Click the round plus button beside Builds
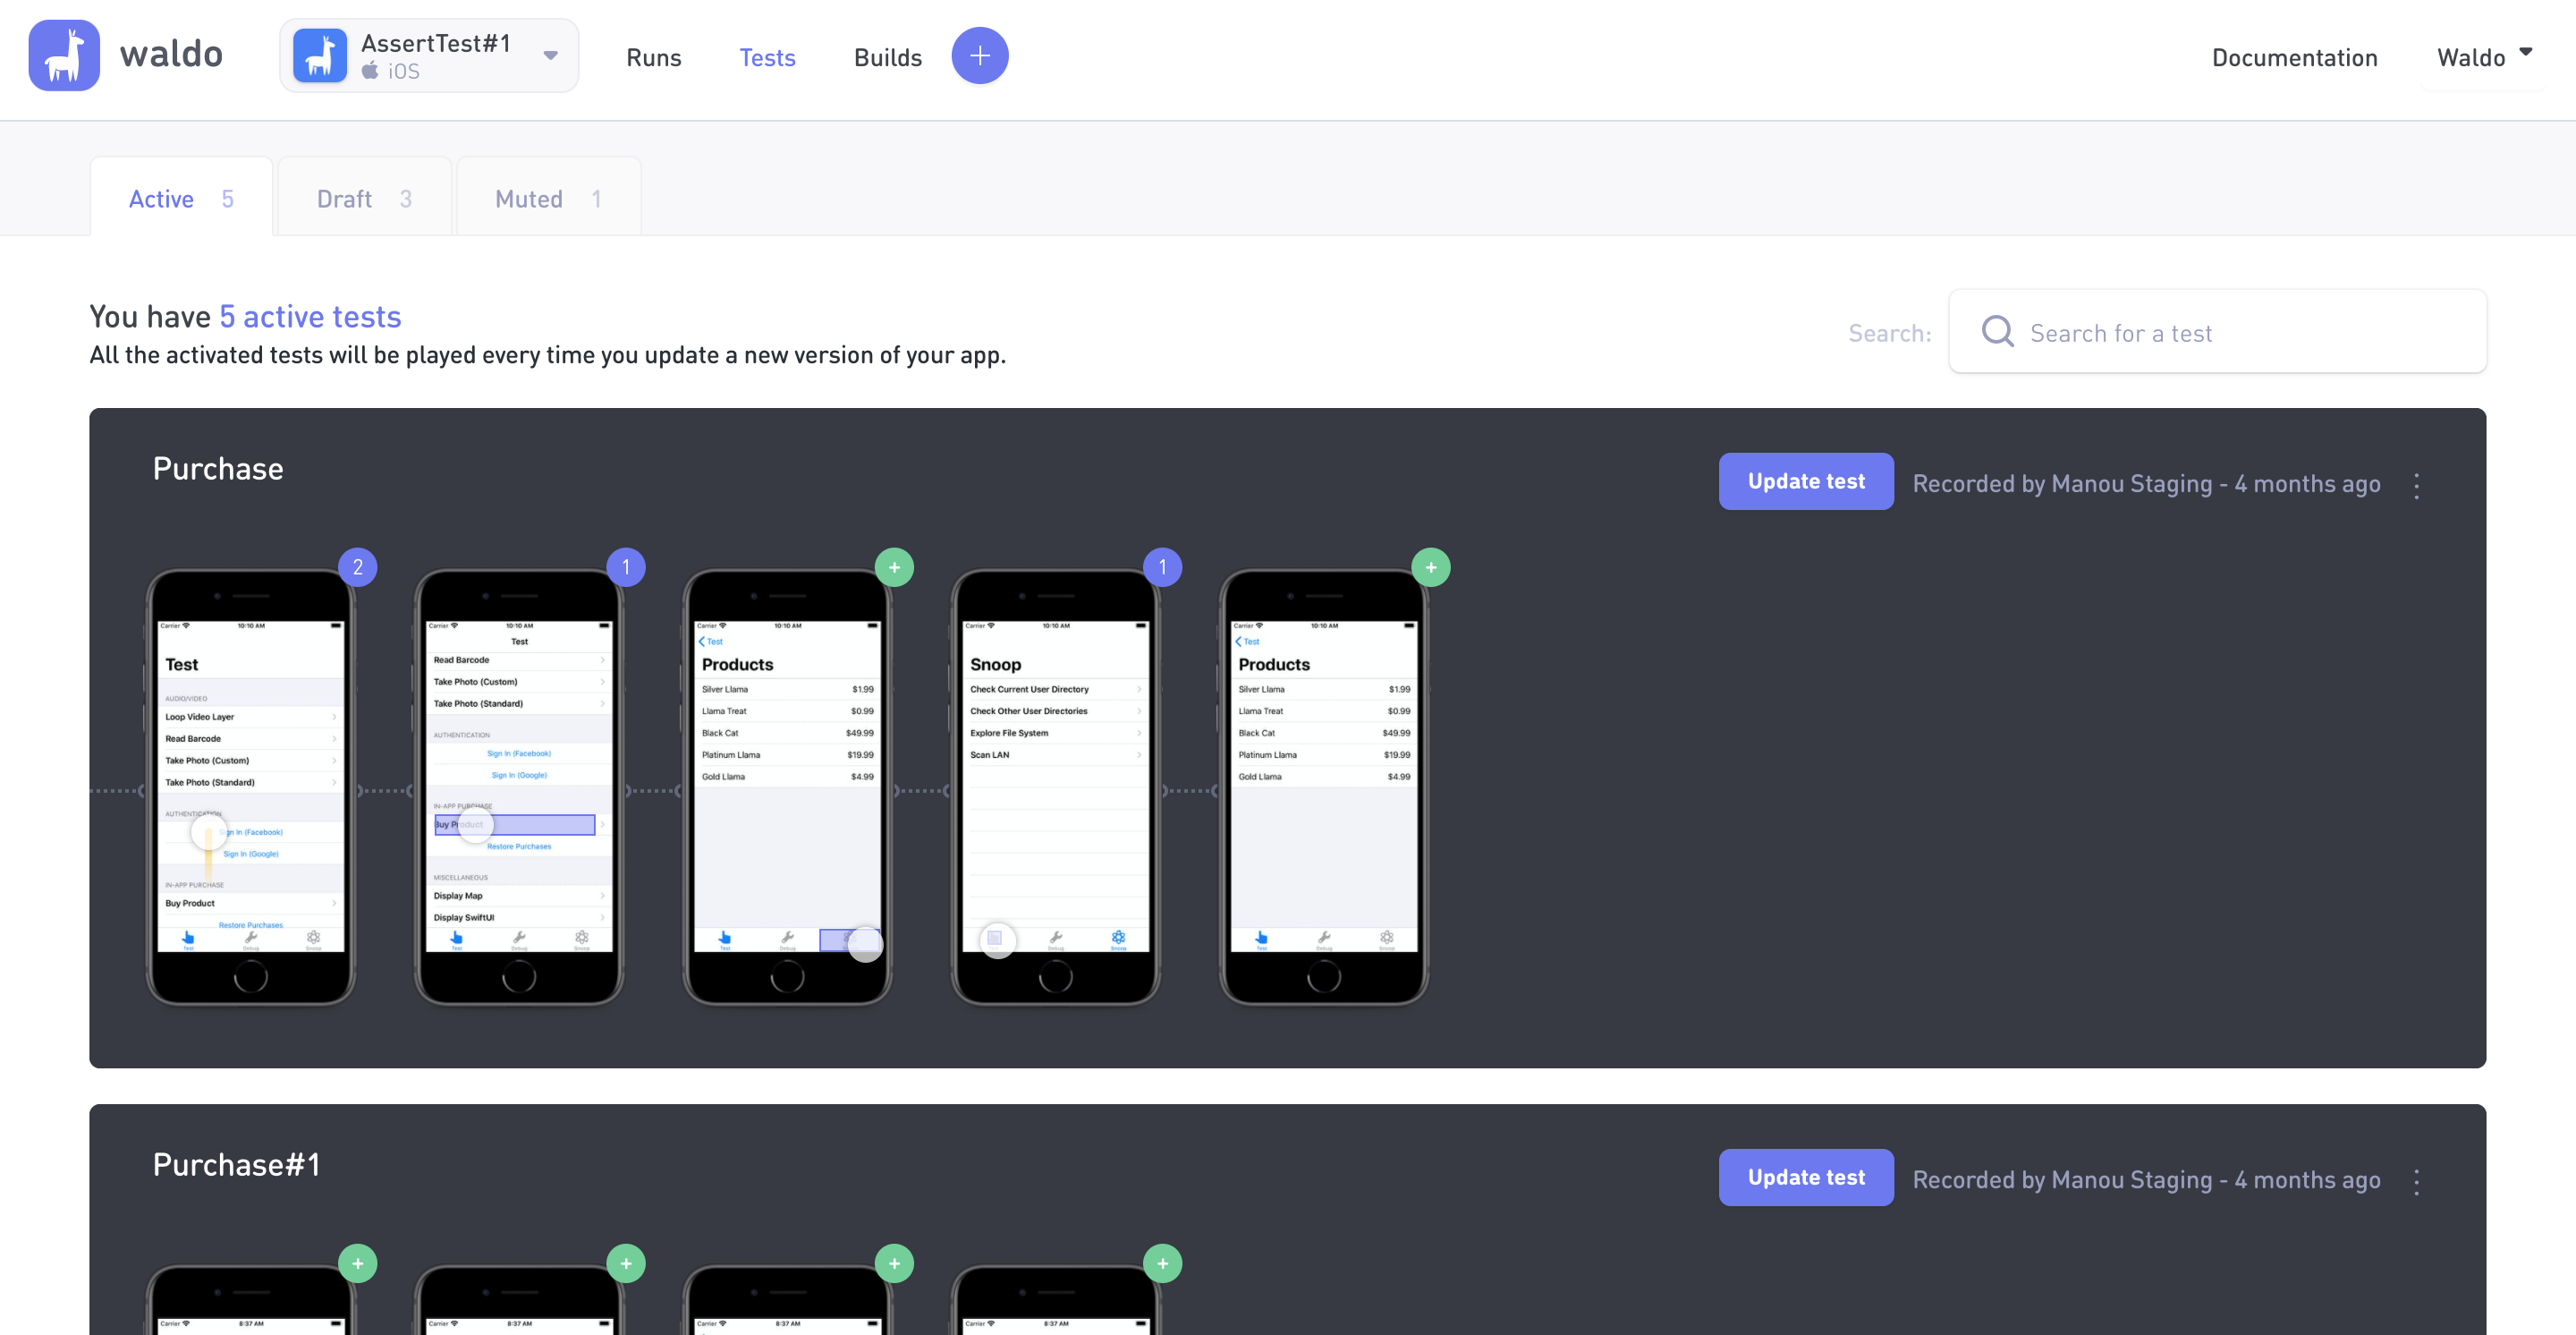Image resolution: width=2576 pixels, height=1335 pixels. (979, 56)
